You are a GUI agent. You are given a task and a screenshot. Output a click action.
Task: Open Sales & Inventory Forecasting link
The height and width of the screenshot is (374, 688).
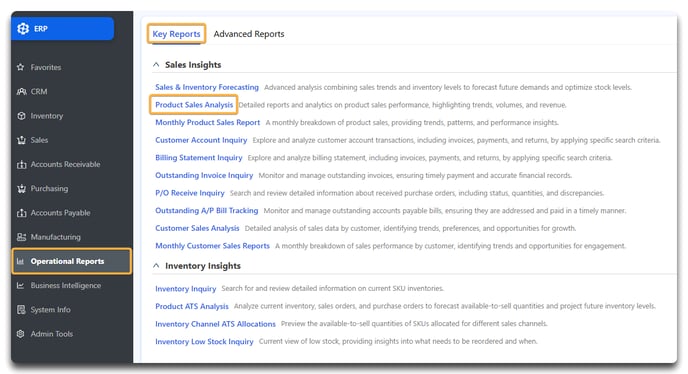pos(207,87)
